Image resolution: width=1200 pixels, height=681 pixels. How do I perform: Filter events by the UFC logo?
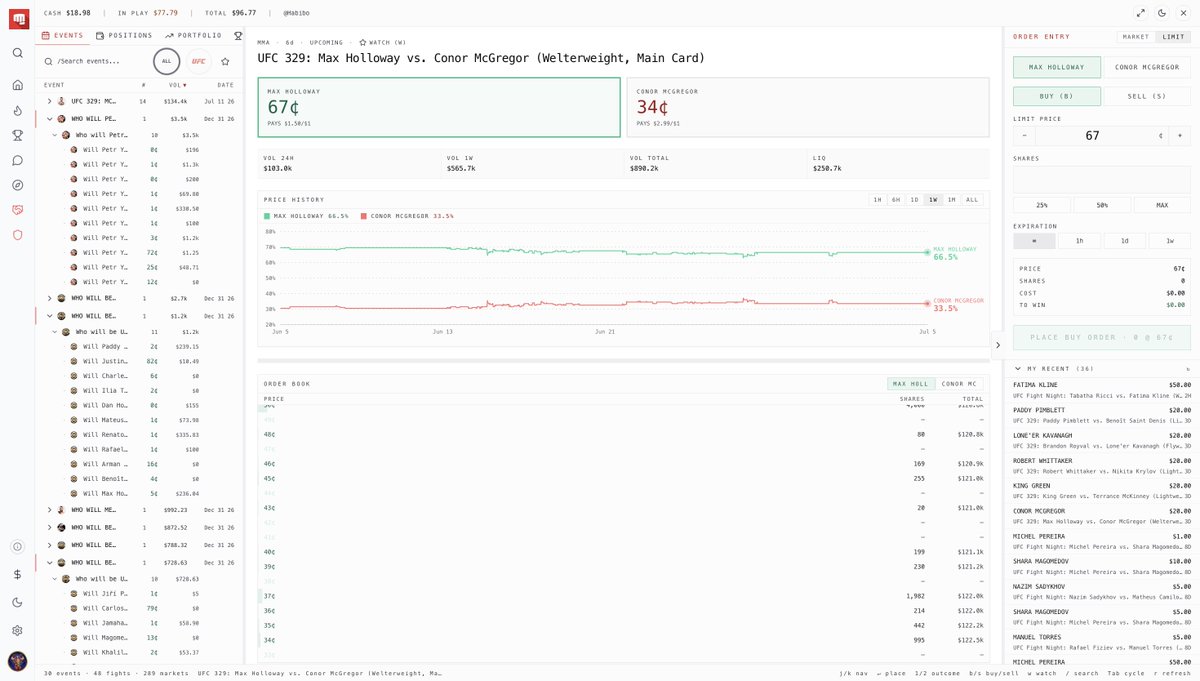pyautogui.click(x=198, y=61)
